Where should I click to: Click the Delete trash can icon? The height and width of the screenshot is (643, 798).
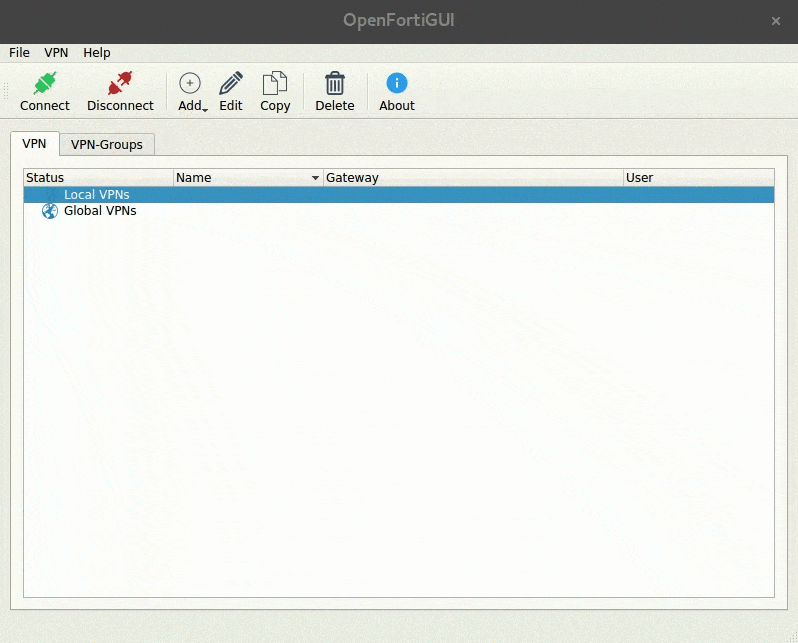[x=335, y=83]
